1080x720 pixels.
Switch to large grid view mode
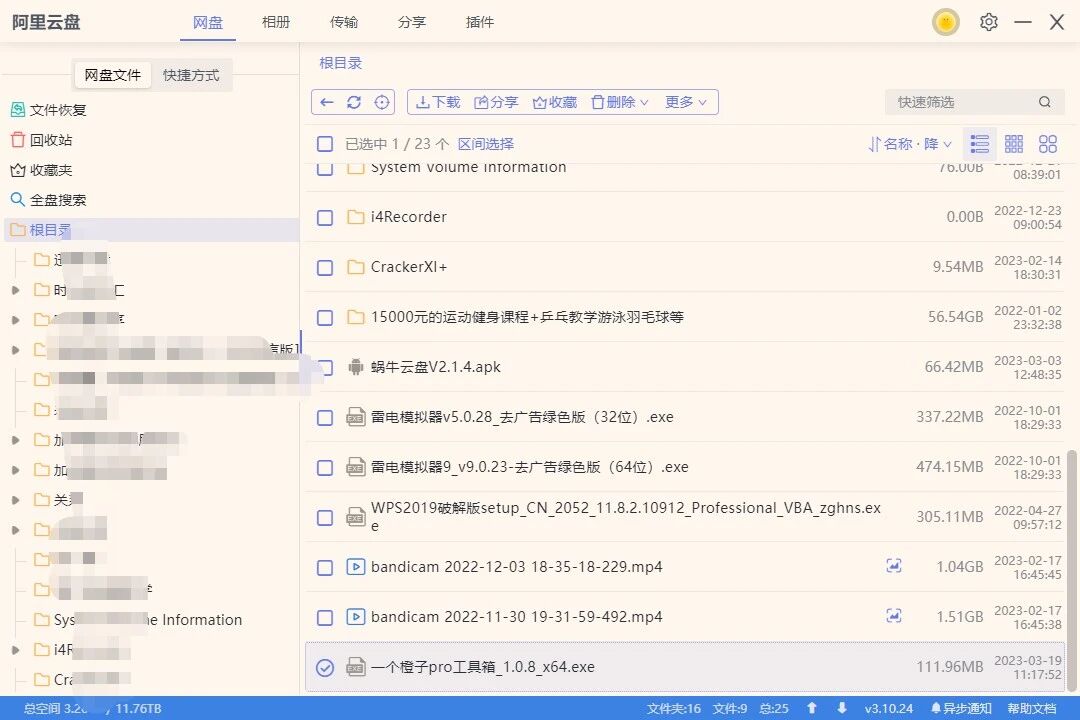[x=1048, y=143]
